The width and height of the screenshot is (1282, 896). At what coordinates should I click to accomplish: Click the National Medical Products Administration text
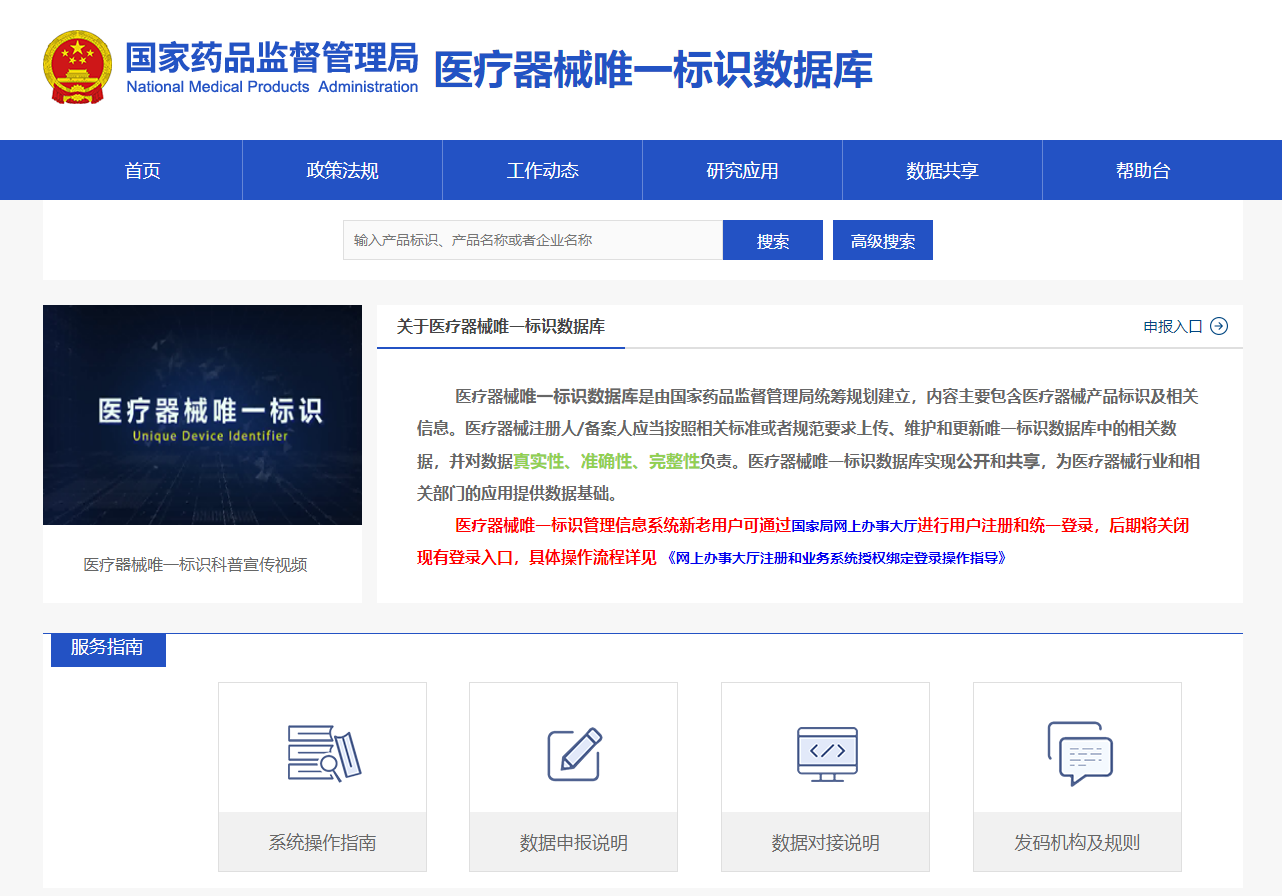[x=272, y=87]
